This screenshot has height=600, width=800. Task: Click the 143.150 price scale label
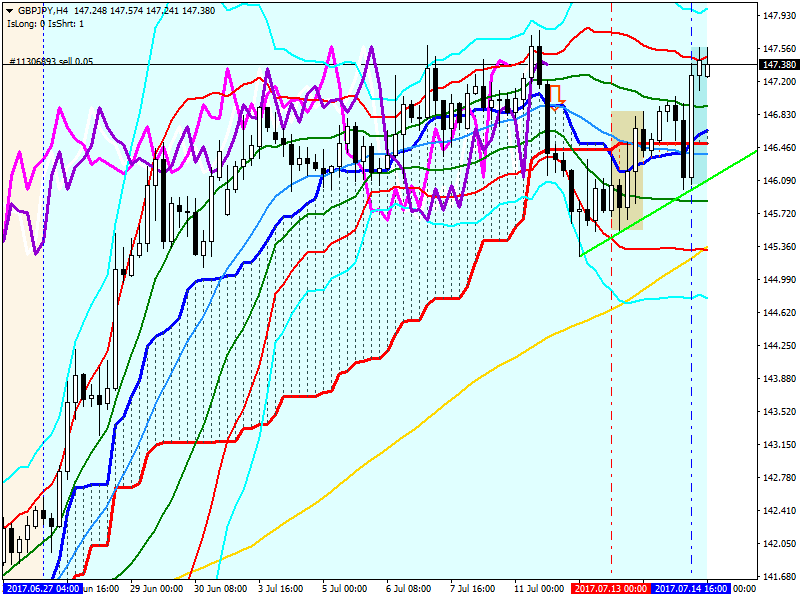[x=779, y=445]
